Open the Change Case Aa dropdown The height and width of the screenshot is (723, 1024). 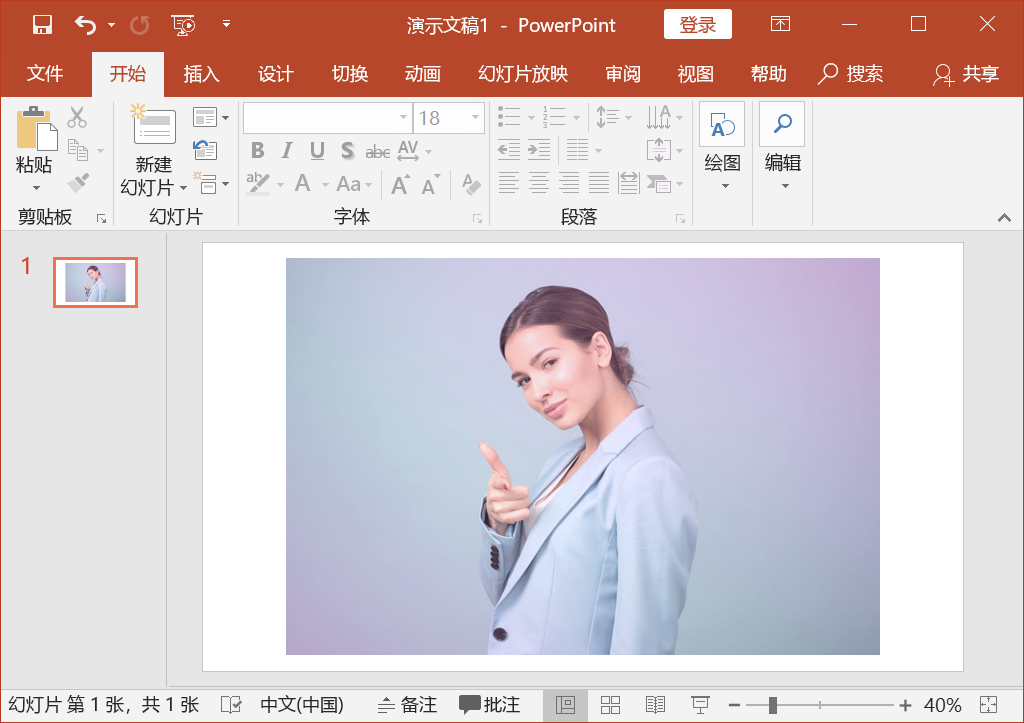(x=354, y=184)
